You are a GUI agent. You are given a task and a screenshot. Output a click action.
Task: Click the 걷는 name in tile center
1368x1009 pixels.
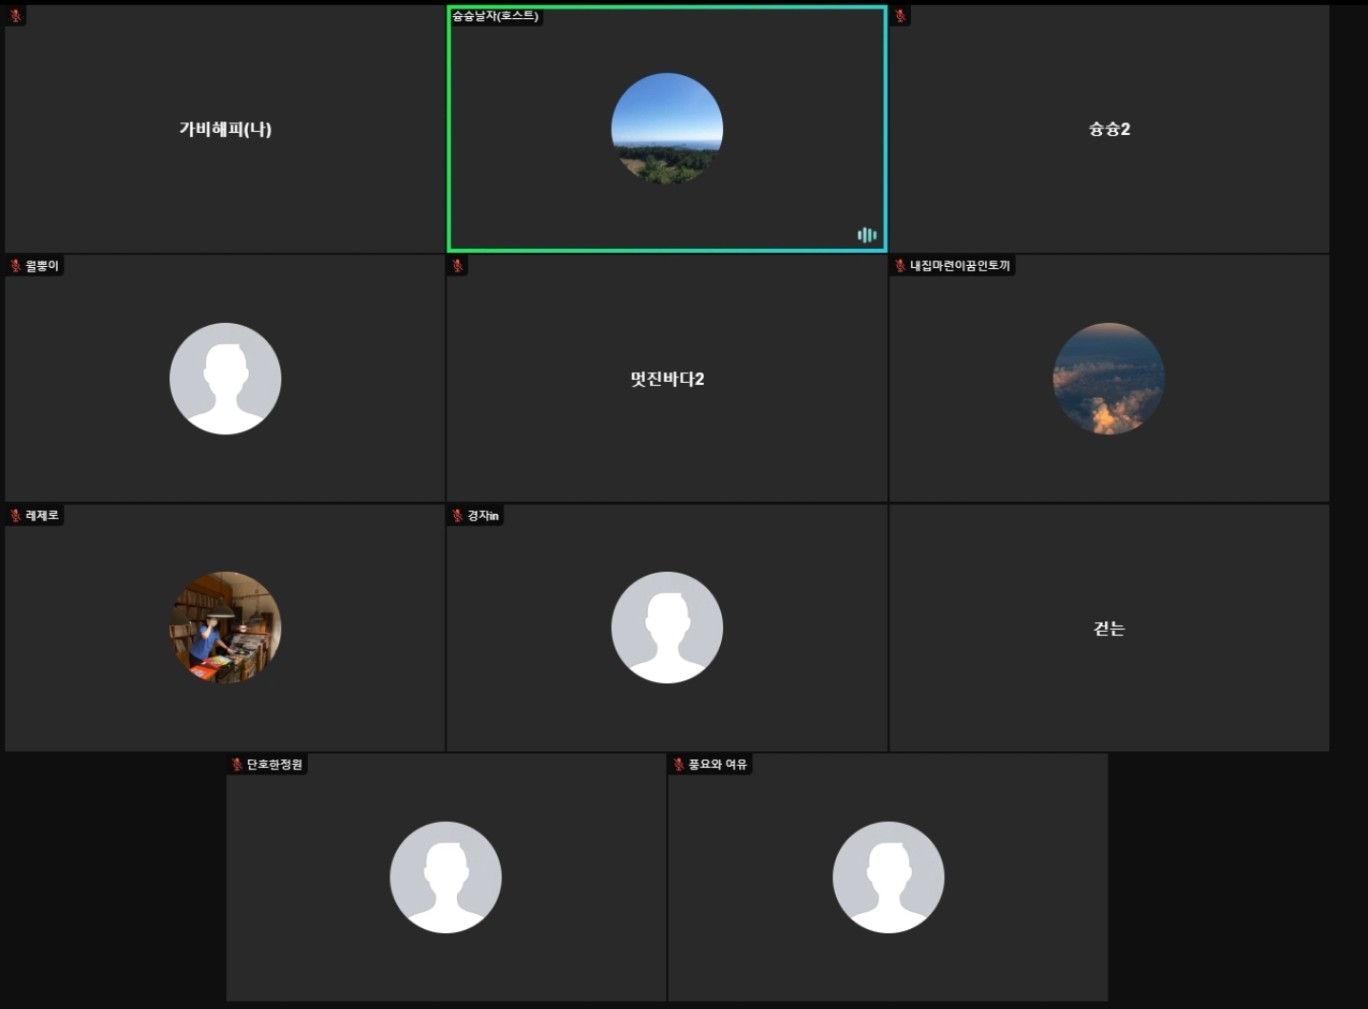click(x=1109, y=628)
